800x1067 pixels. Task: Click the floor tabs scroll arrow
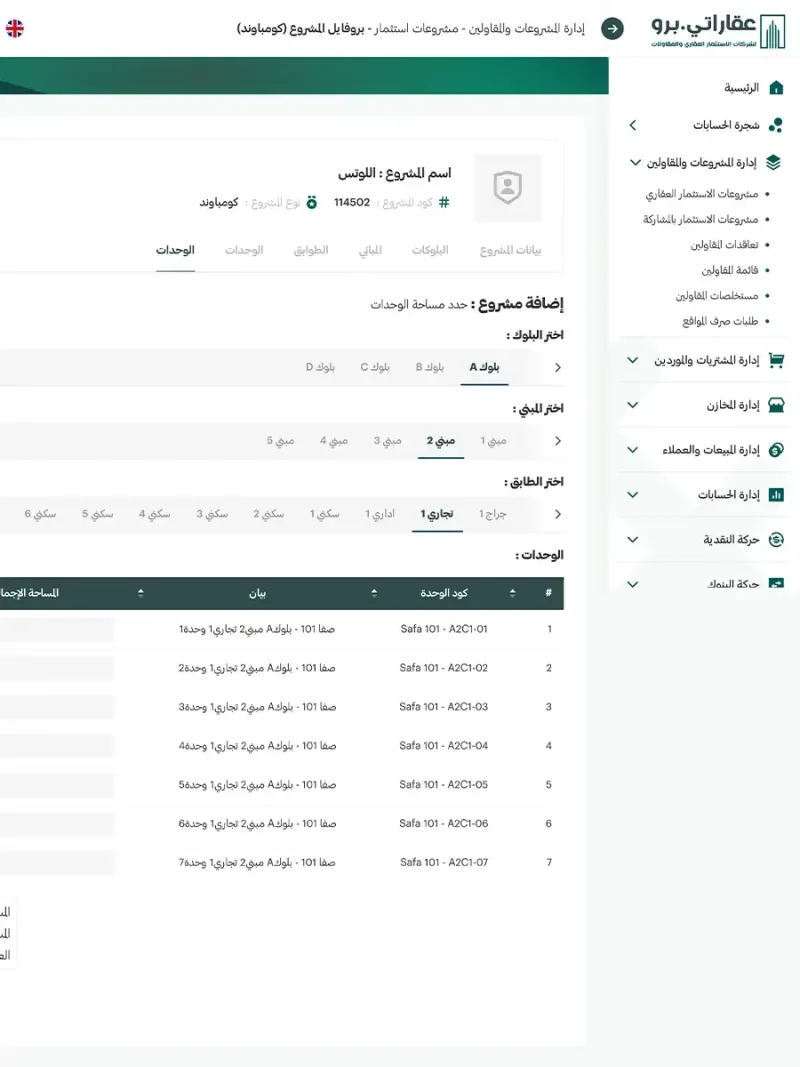(x=558, y=514)
